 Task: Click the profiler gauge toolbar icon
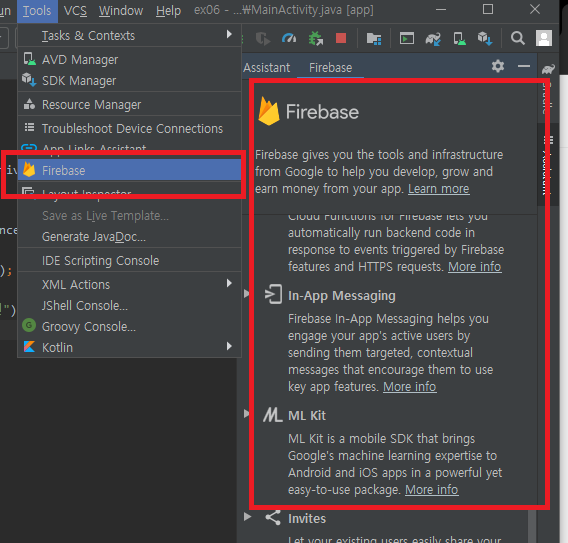click(x=289, y=38)
